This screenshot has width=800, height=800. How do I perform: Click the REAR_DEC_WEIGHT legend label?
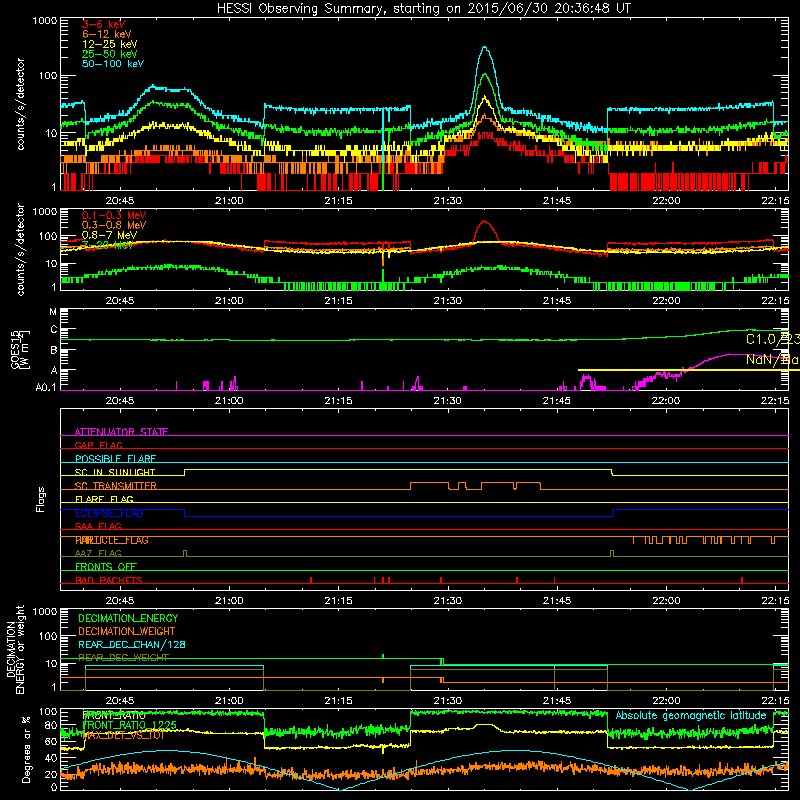pos(123,658)
